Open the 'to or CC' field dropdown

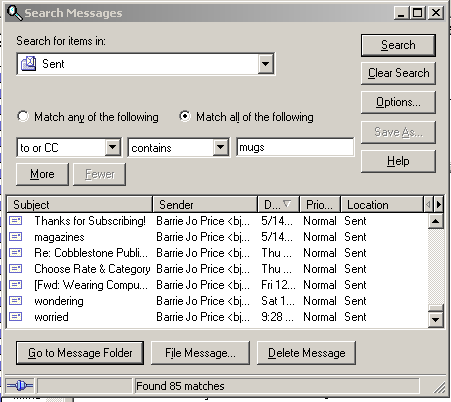pyautogui.click(x=113, y=147)
